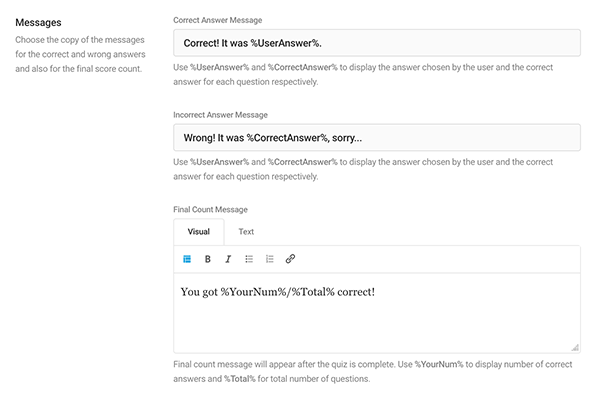Click the Final Count Message label
This screenshot has width=600, height=407.
(211, 209)
